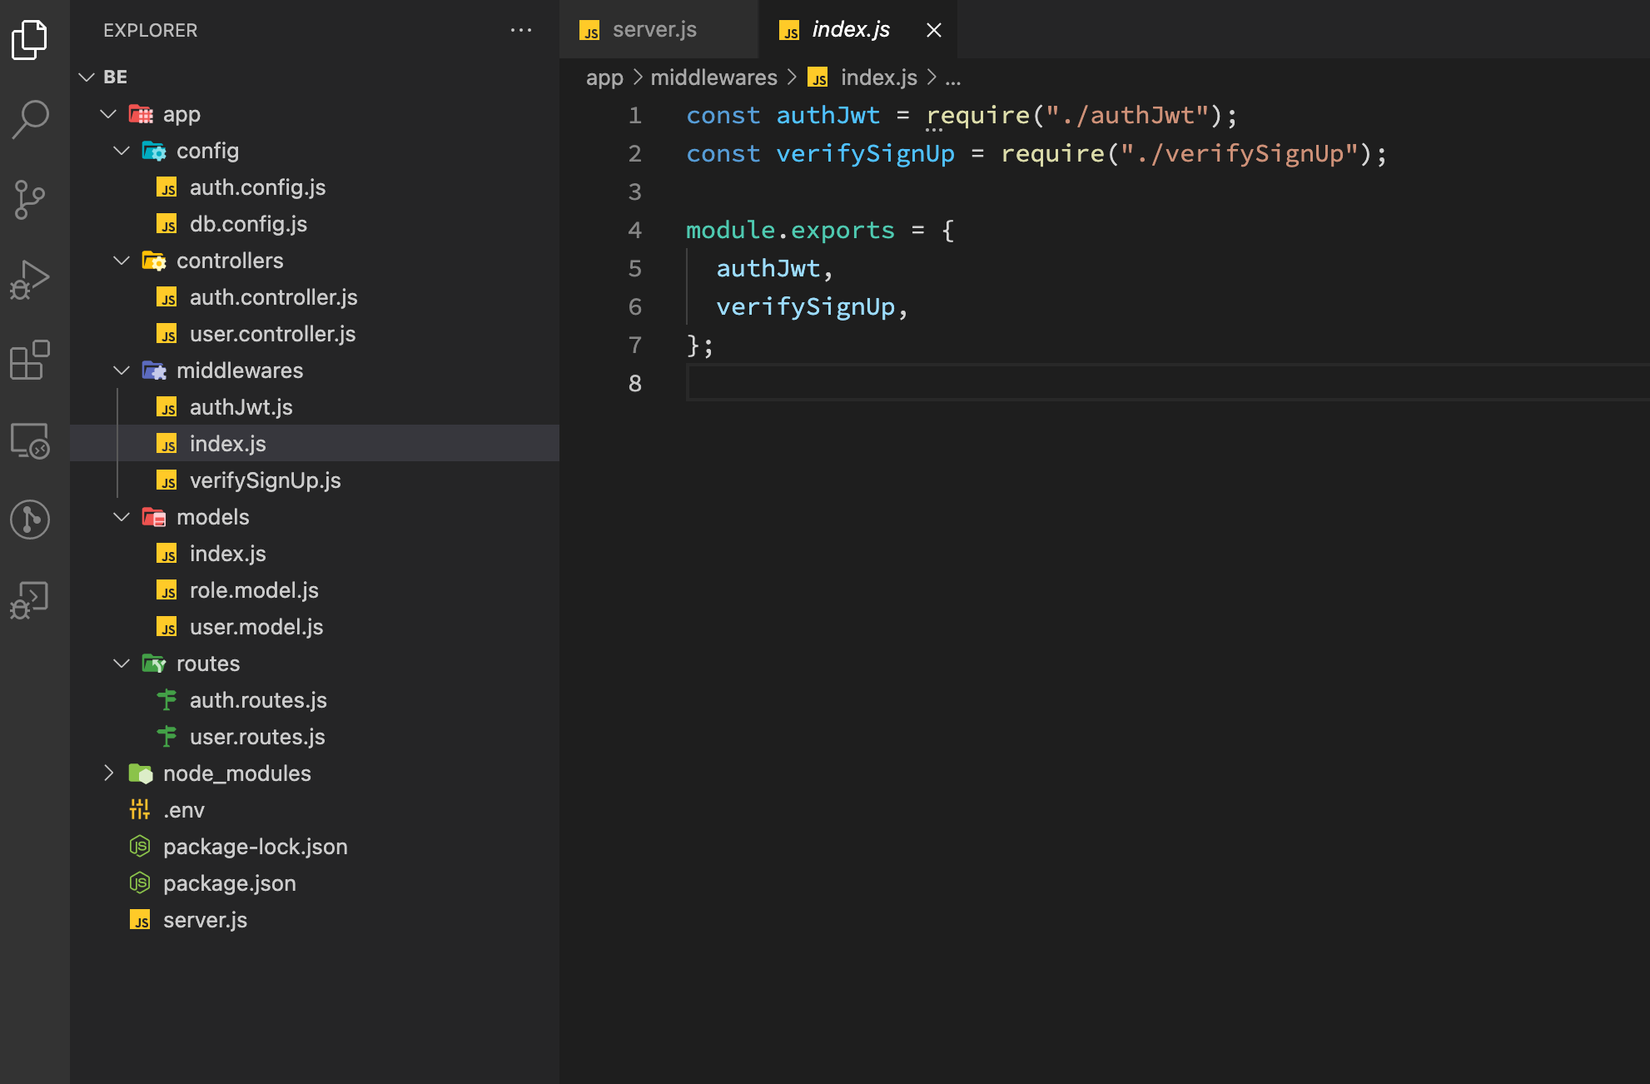
Task: Collapse the config folder chevron
Action: [122, 151]
